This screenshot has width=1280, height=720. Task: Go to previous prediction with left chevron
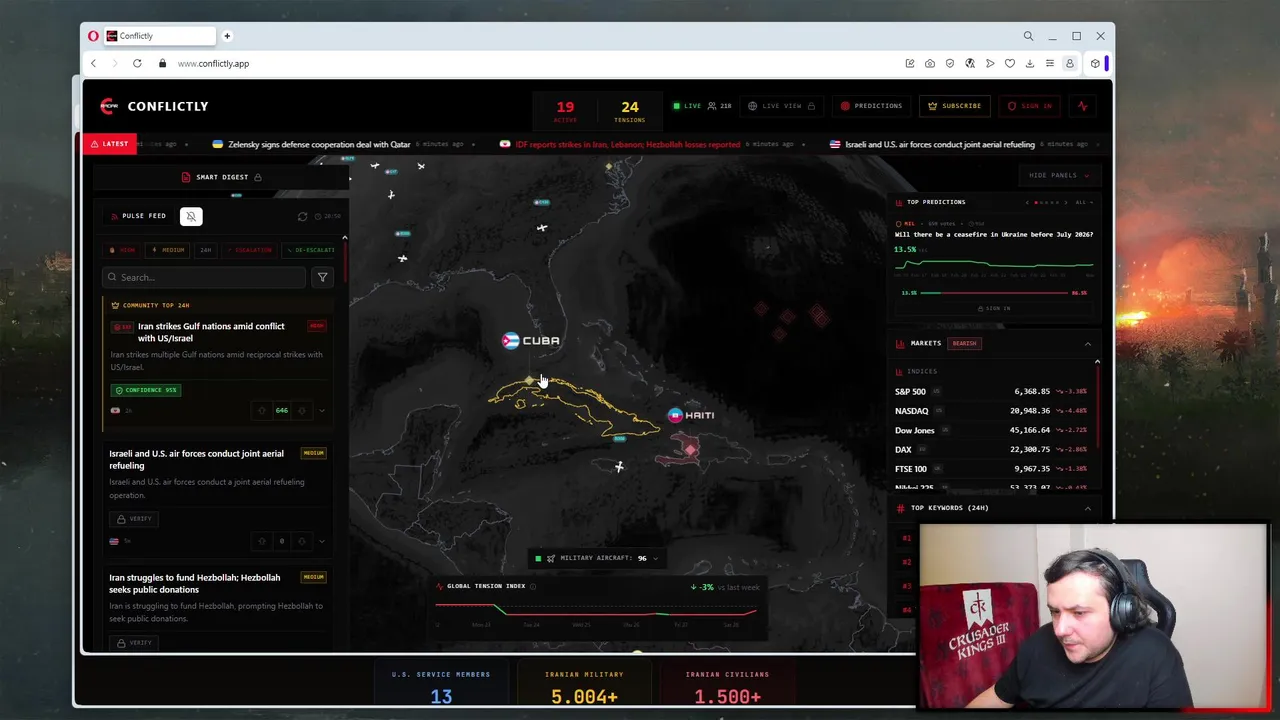point(1026,203)
